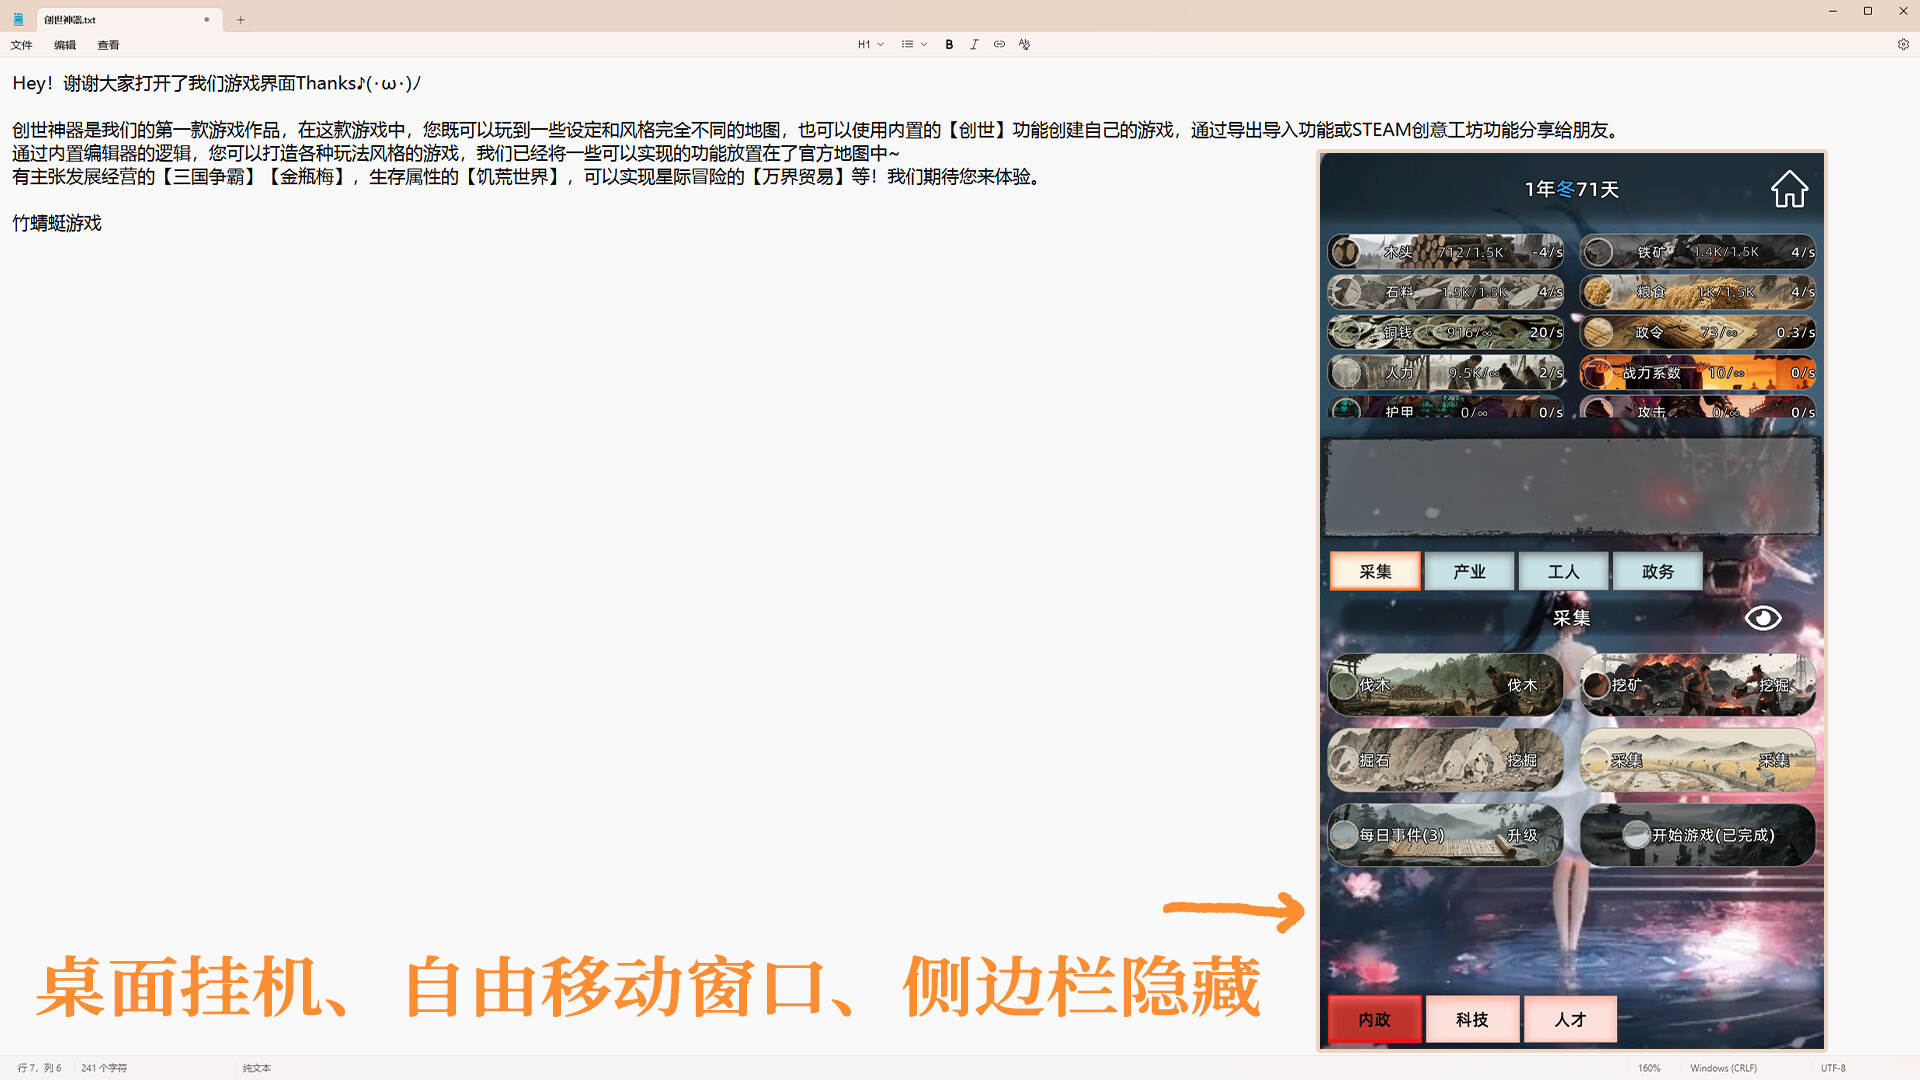1920x1080 pixels.
Task: Click the 每日事件(3) upgrade button
Action: pyautogui.click(x=1444, y=835)
